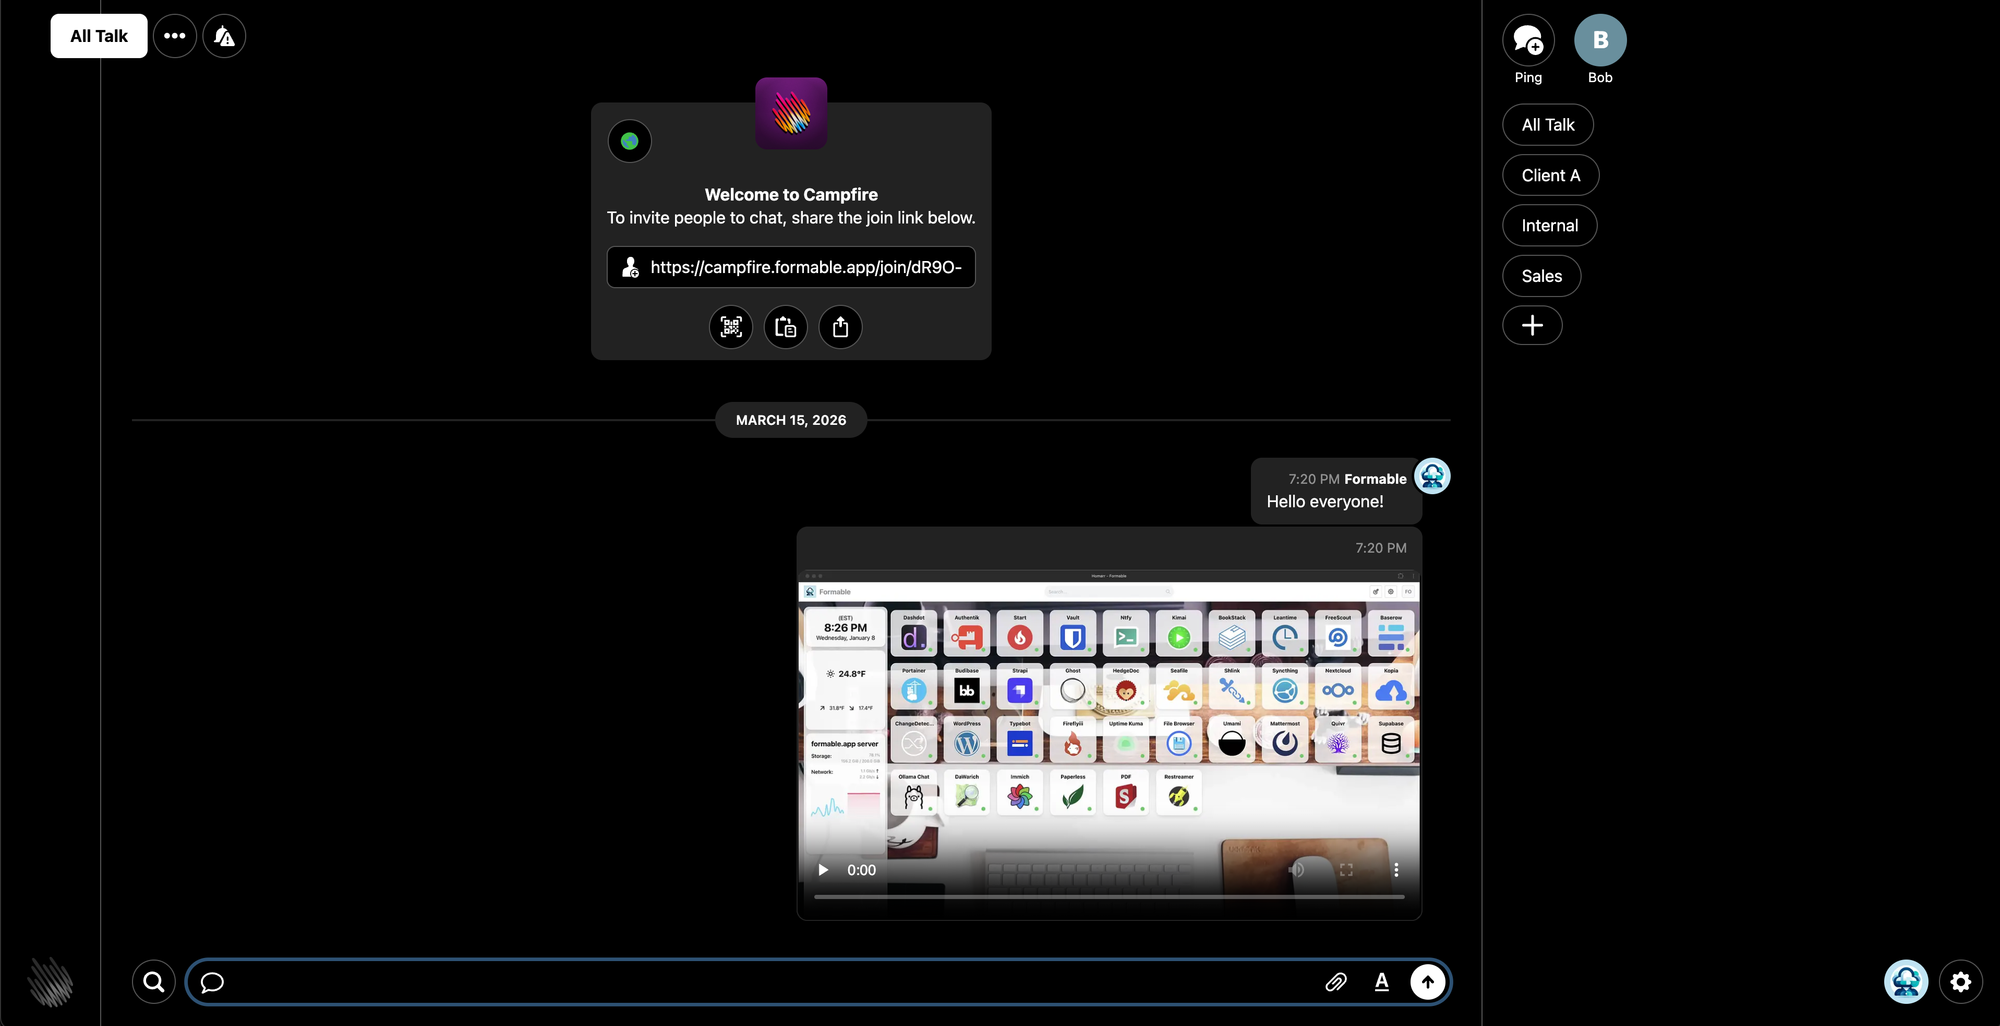Show the QR code for the invite link
Viewport: 2000px width, 1026px height.
pyautogui.click(x=730, y=327)
